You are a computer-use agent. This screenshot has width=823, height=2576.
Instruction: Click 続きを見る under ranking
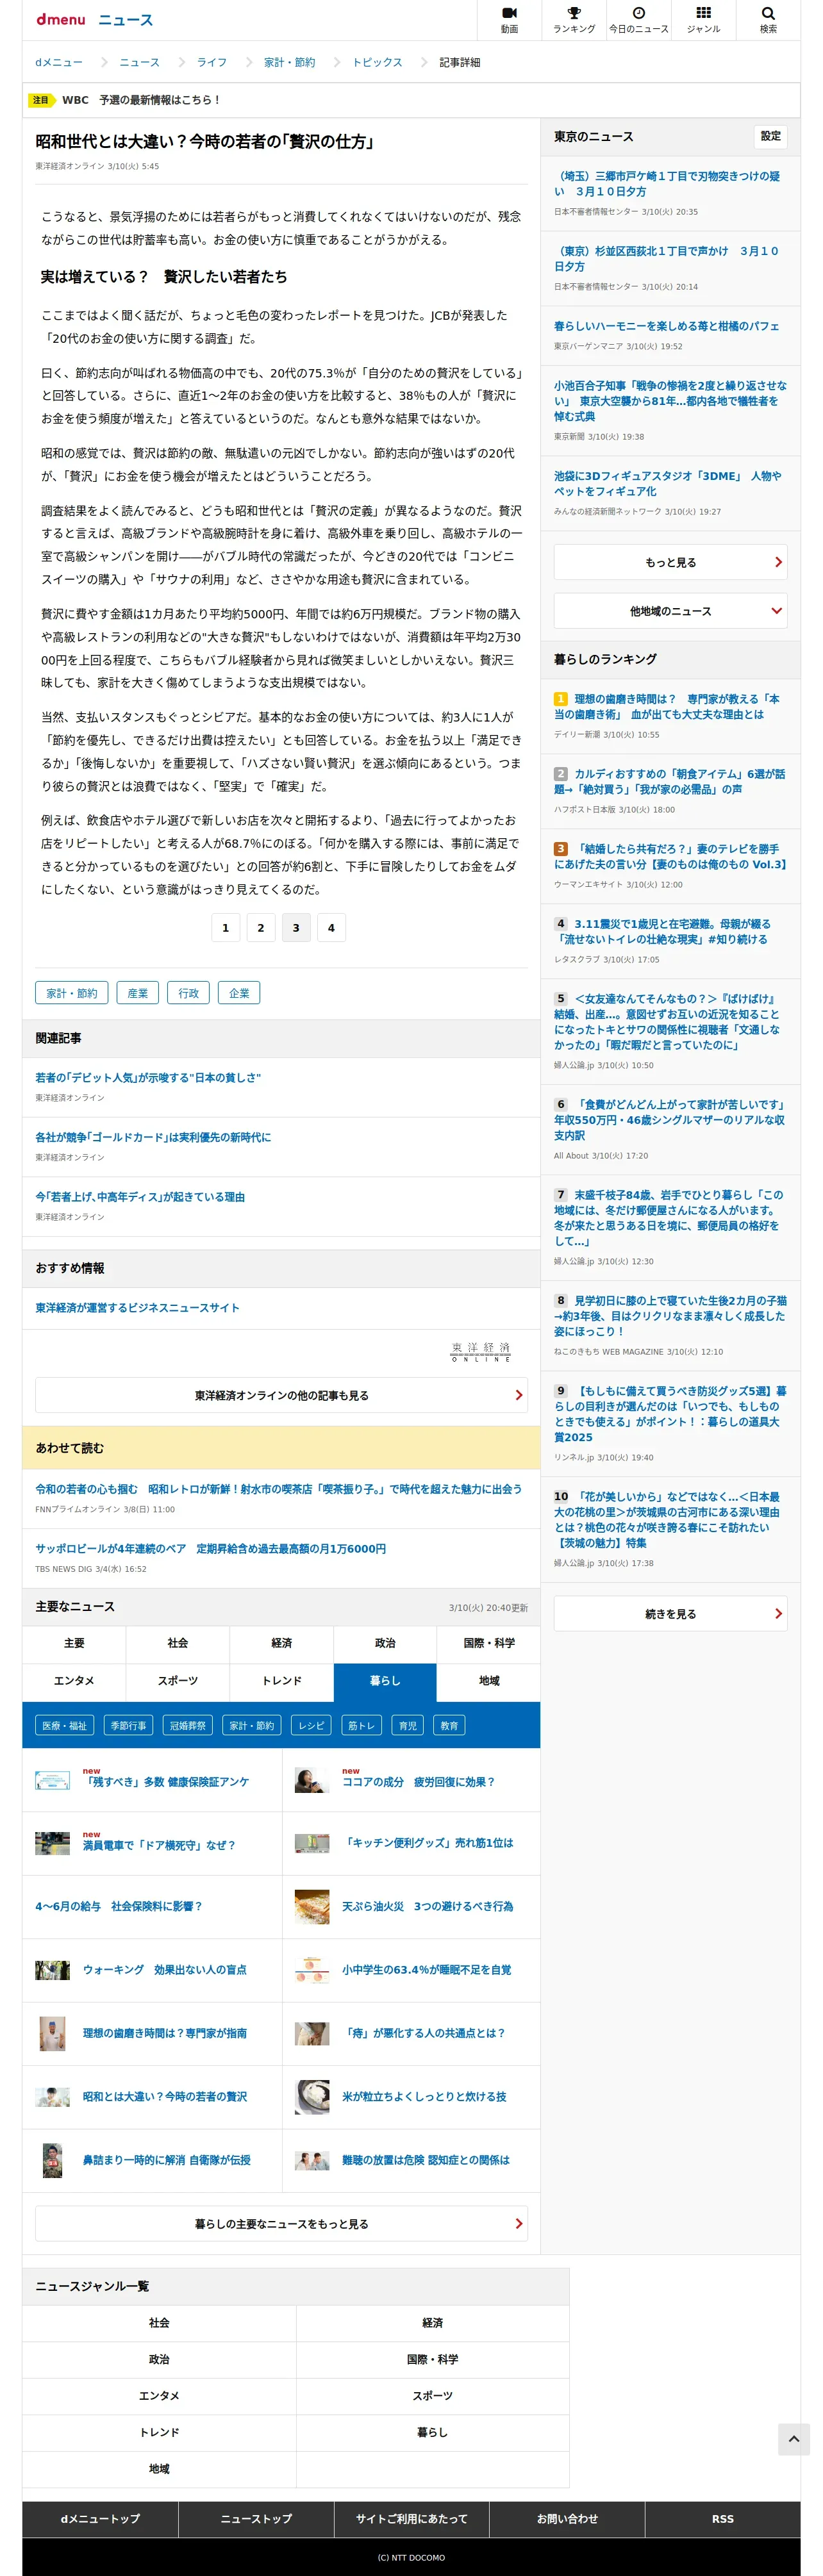tap(670, 1613)
